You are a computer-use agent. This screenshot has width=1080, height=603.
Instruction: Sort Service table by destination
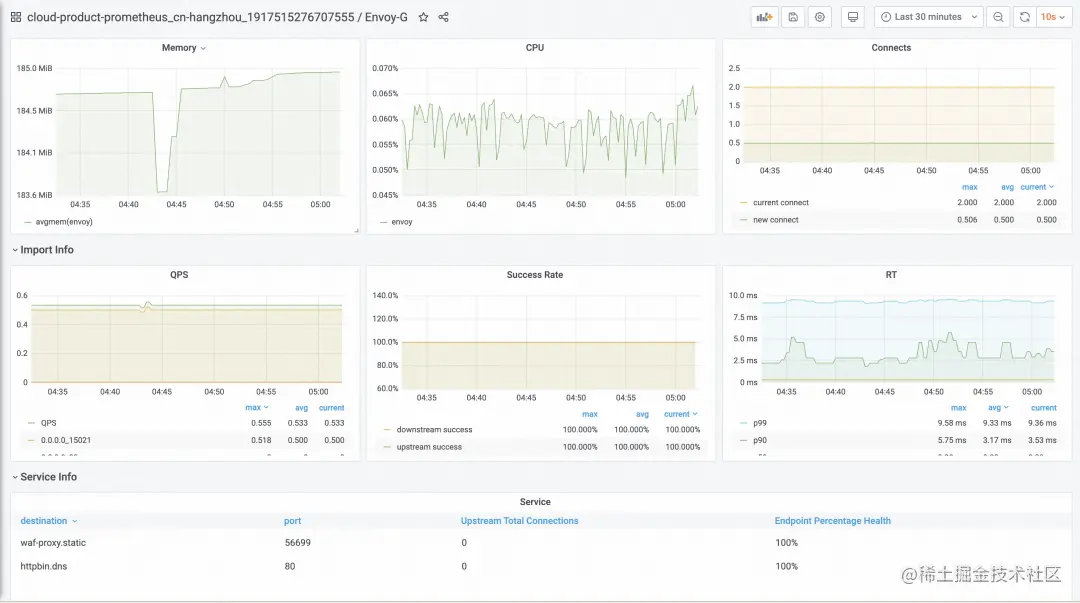pos(48,521)
